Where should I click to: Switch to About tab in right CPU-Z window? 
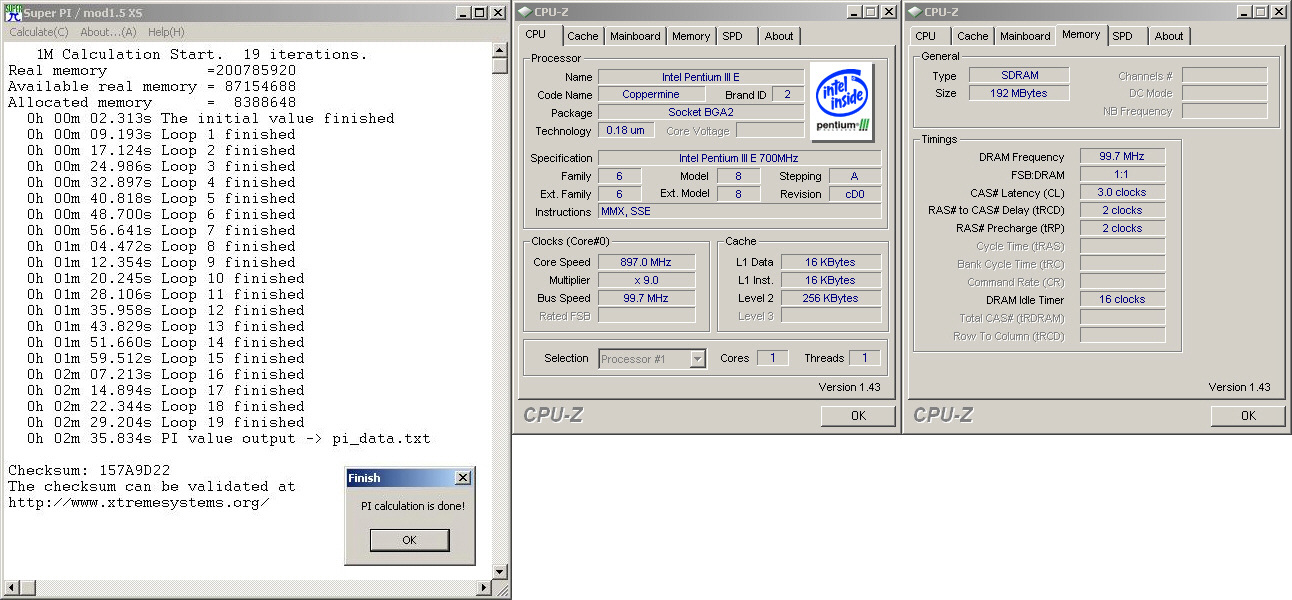1169,36
